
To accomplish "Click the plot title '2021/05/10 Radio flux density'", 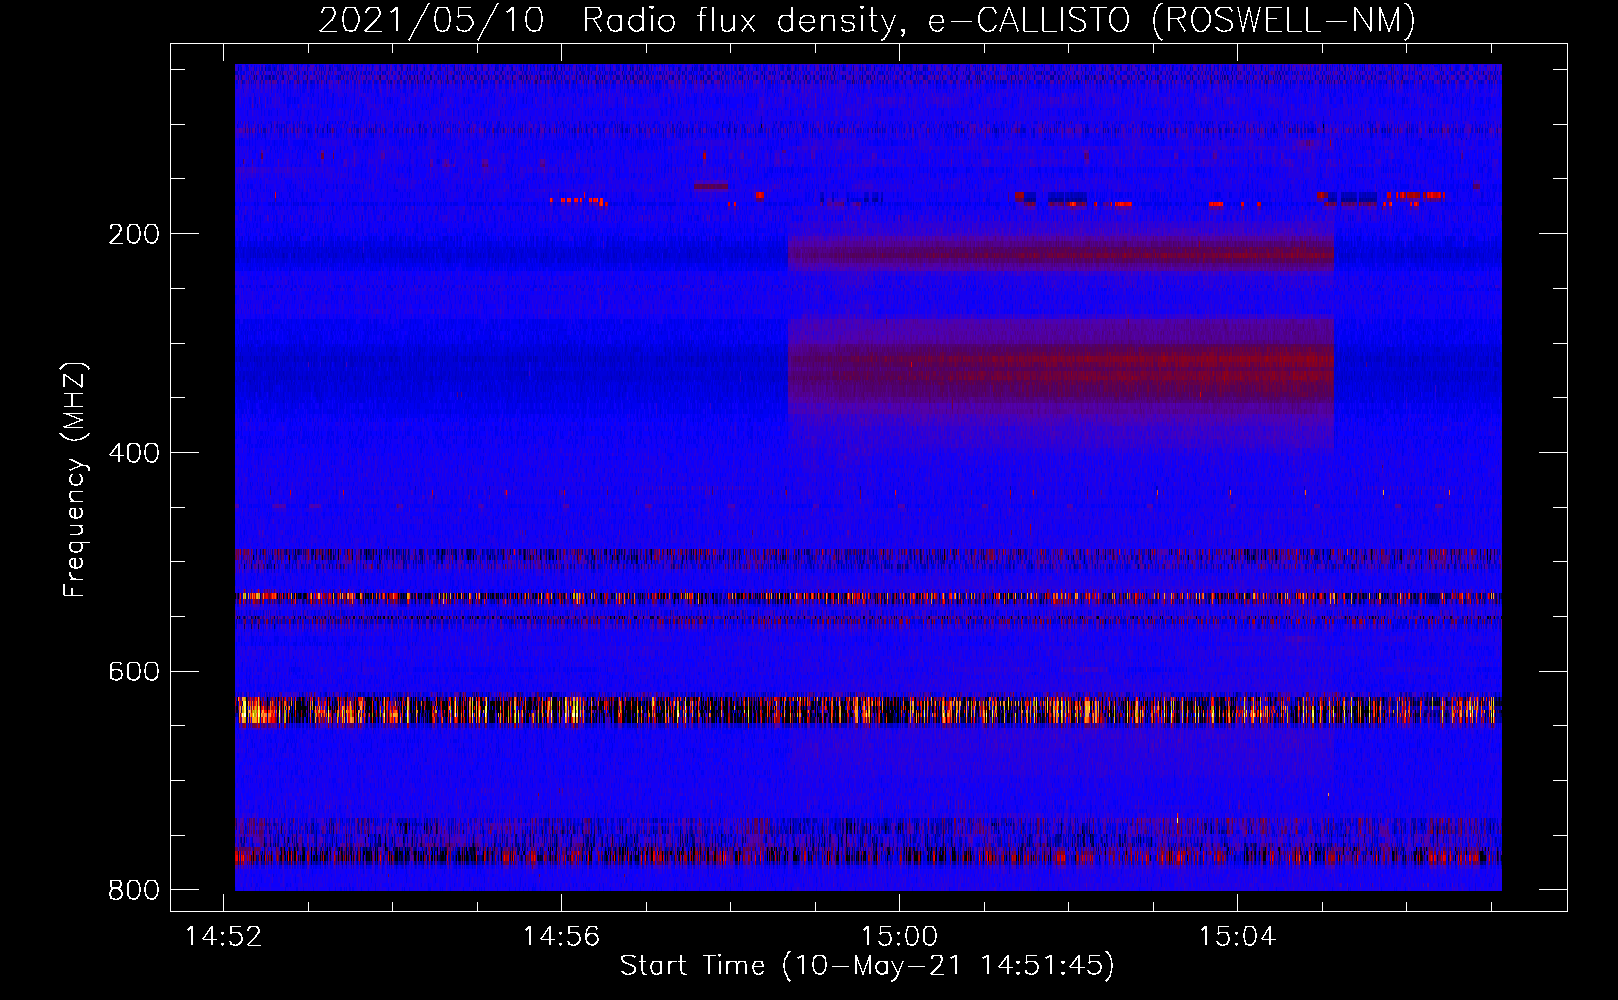I will tap(609, 20).
